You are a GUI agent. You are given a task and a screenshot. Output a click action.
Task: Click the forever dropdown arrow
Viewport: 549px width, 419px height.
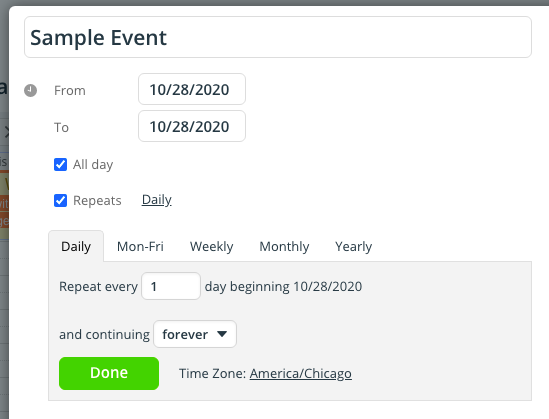pyautogui.click(x=222, y=334)
